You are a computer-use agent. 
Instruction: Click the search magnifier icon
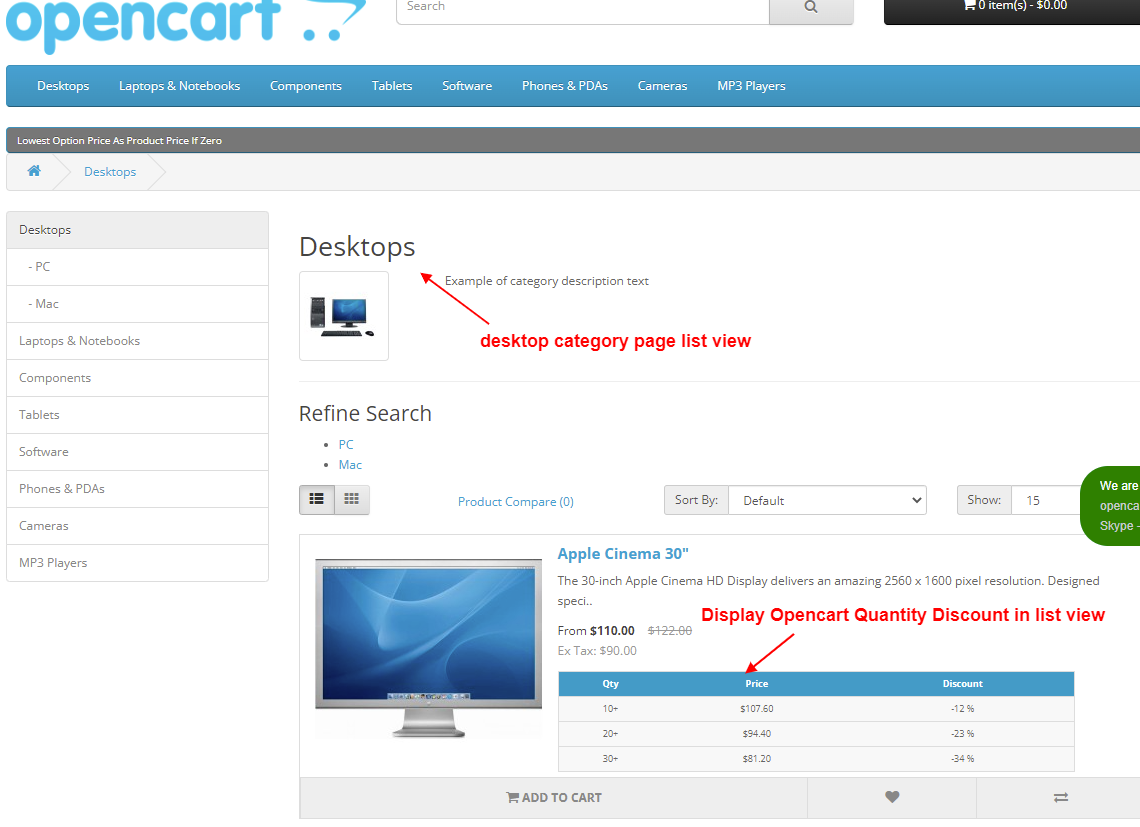pos(810,7)
